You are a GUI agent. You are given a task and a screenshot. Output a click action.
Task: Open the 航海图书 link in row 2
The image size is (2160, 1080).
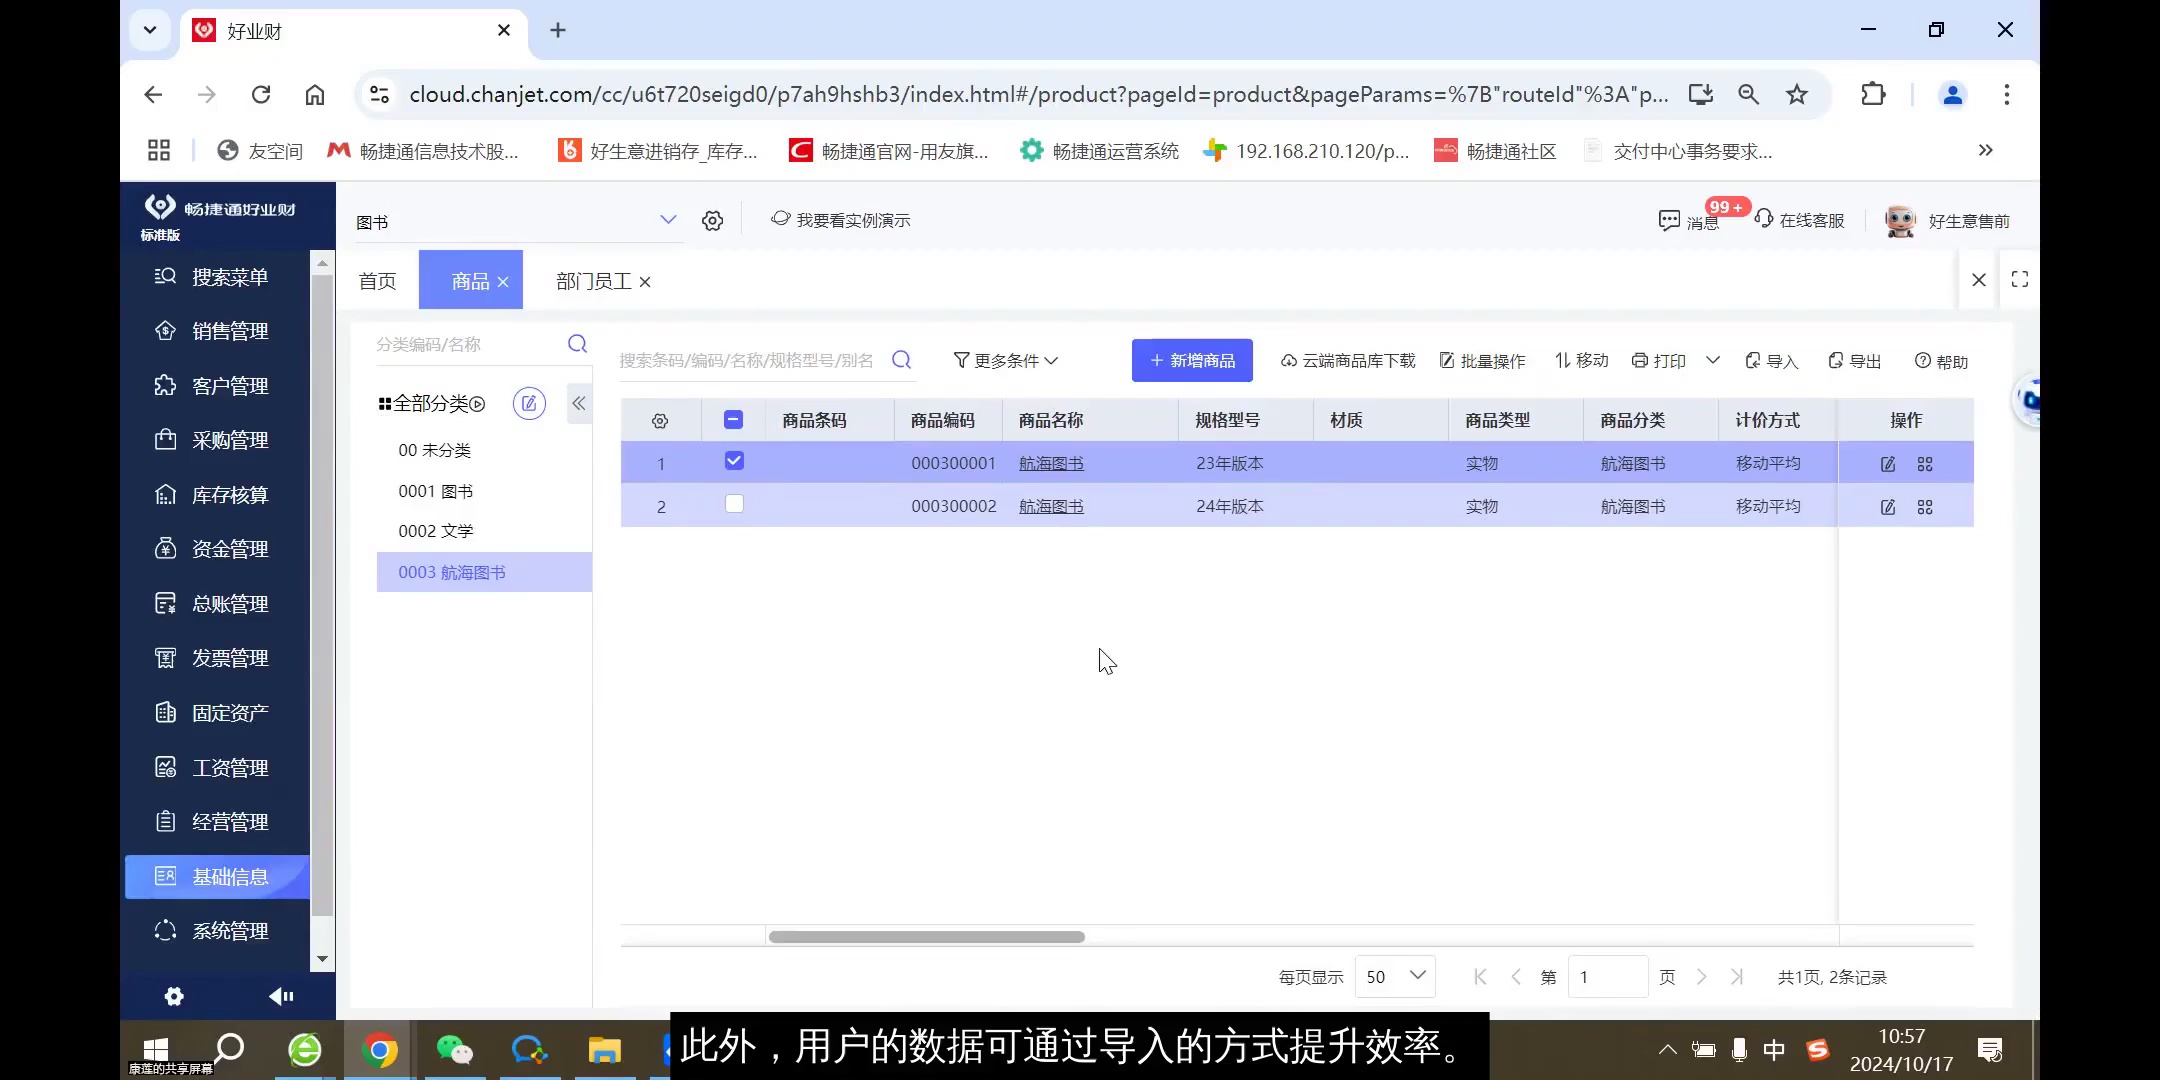pyautogui.click(x=1049, y=506)
